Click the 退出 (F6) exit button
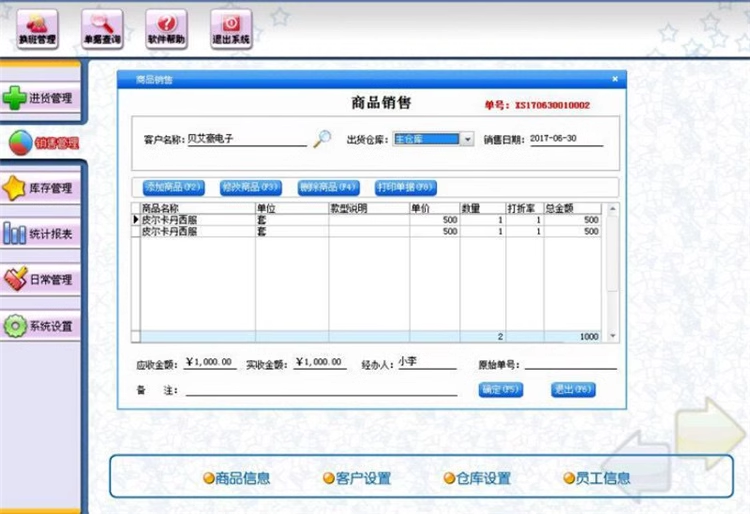 [x=573, y=390]
